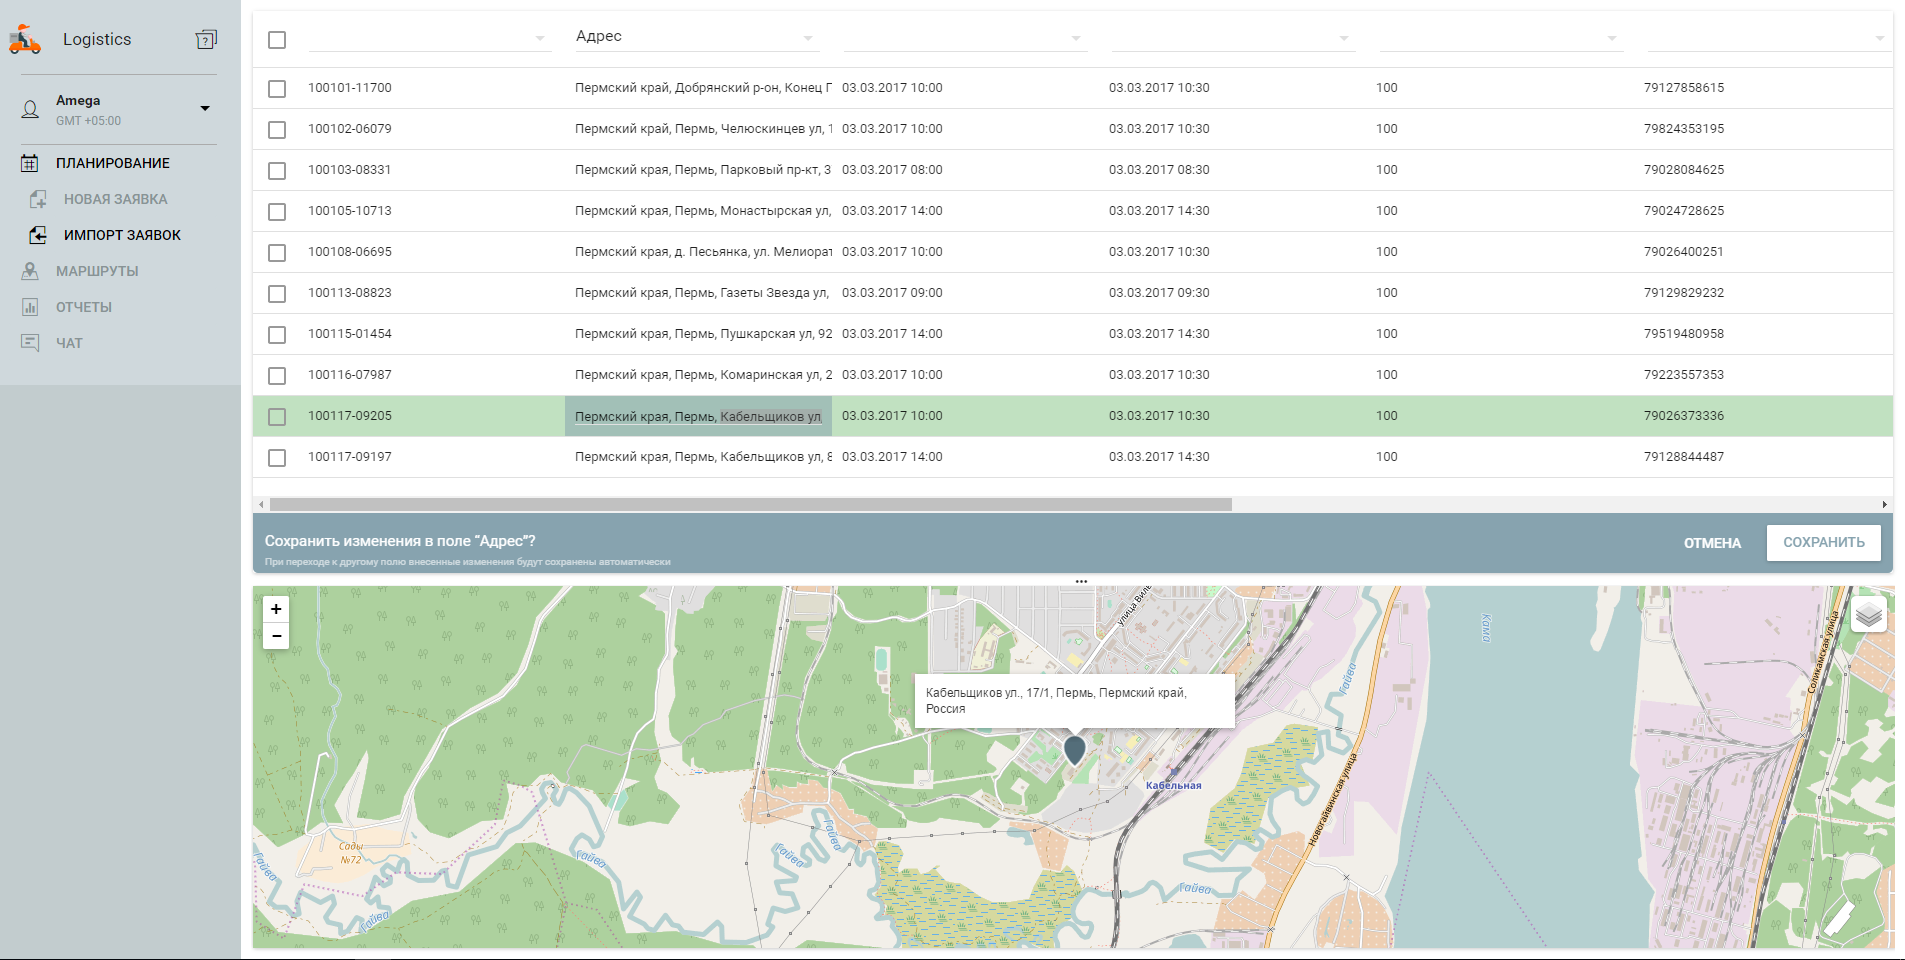Go to the Отчеты section
The width and height of the screenshot is (1905, 960).
point(84,307)
